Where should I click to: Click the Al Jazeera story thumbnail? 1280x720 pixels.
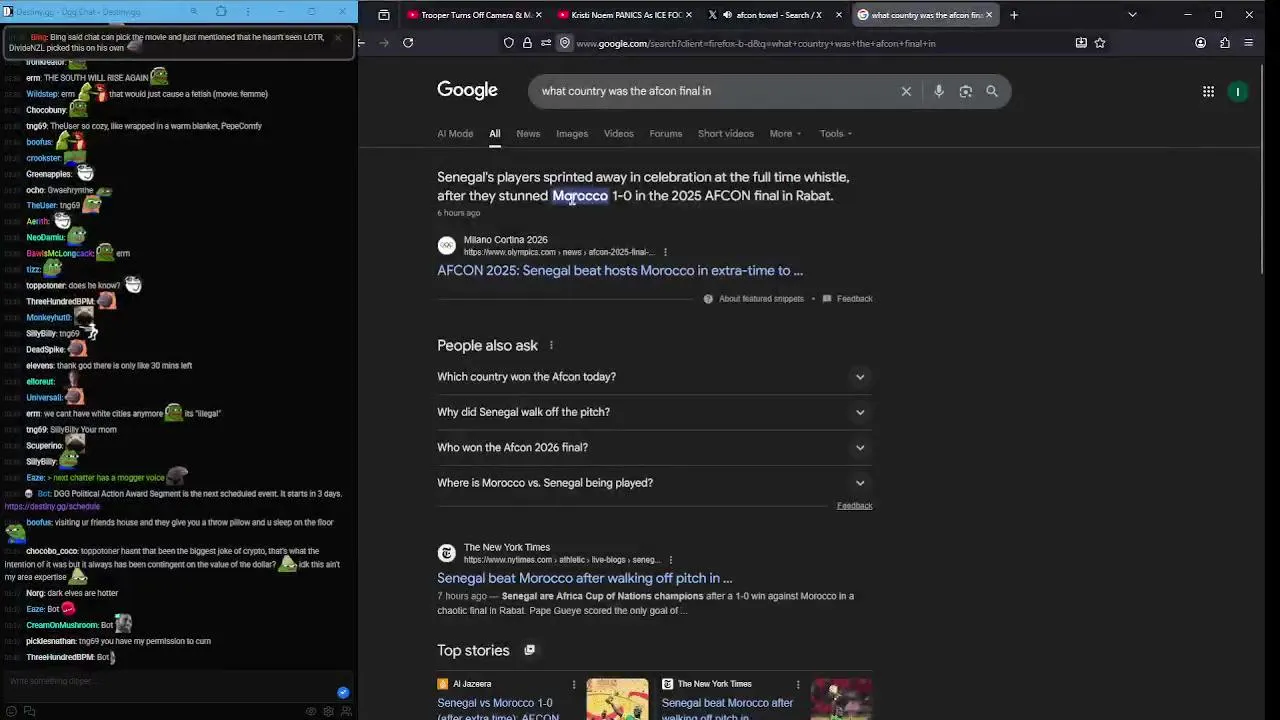point(617,699)
